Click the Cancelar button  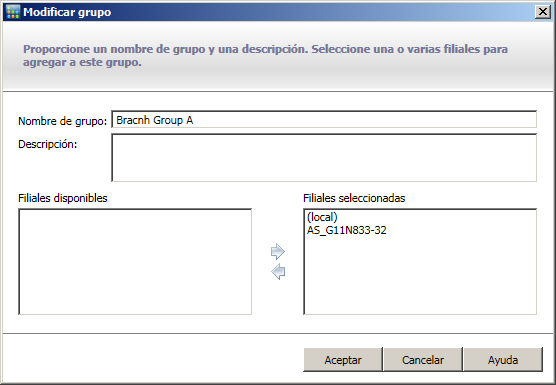(423, 359)
